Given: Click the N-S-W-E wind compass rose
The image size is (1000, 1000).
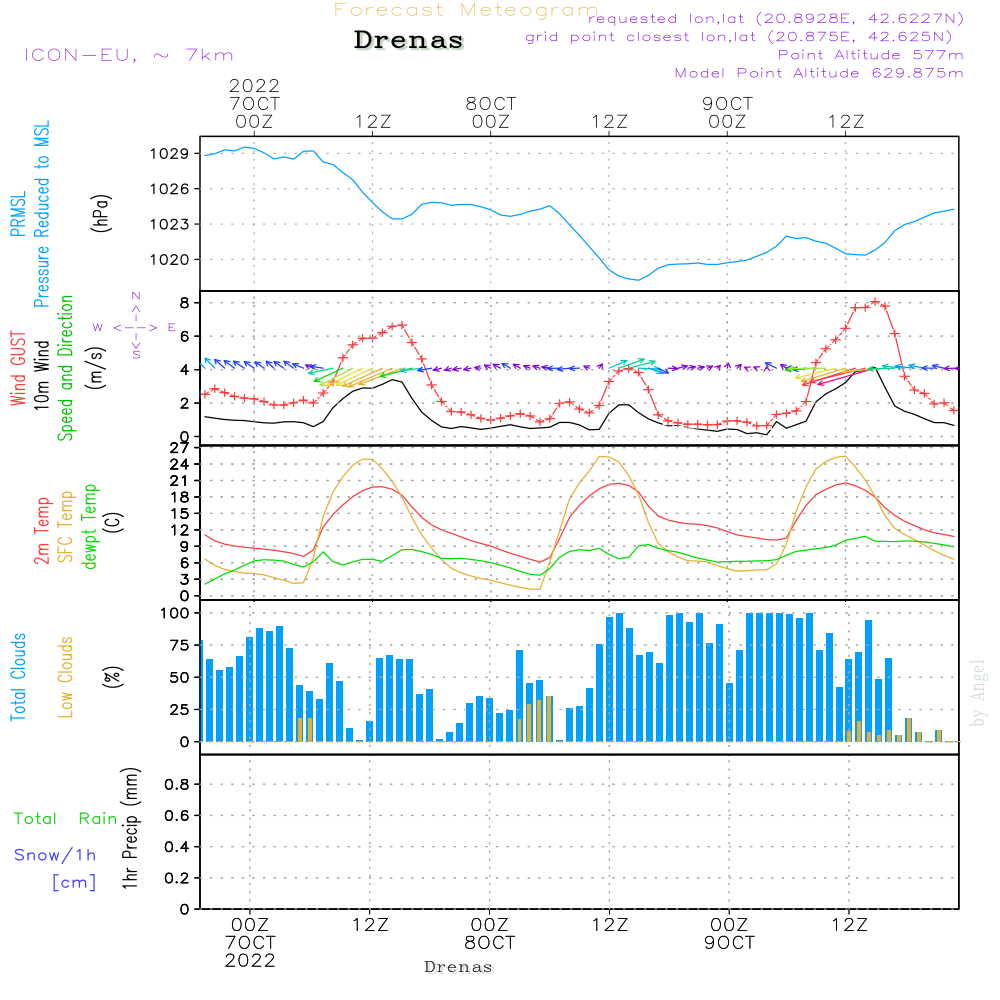Looking at the screenshot, I should point(135,327).
